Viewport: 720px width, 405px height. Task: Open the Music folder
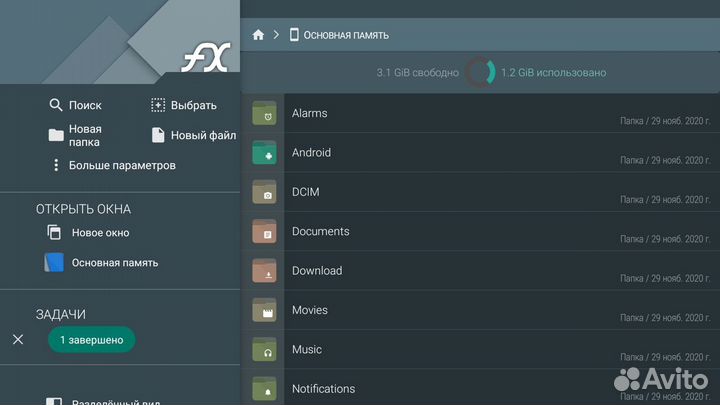click(306, 350)
